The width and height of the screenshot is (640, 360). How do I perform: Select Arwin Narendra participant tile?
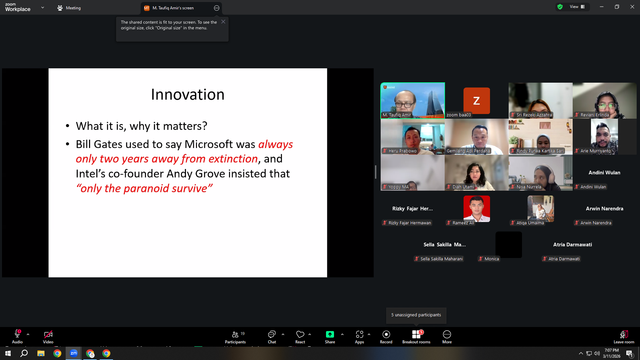click(604, 209)
